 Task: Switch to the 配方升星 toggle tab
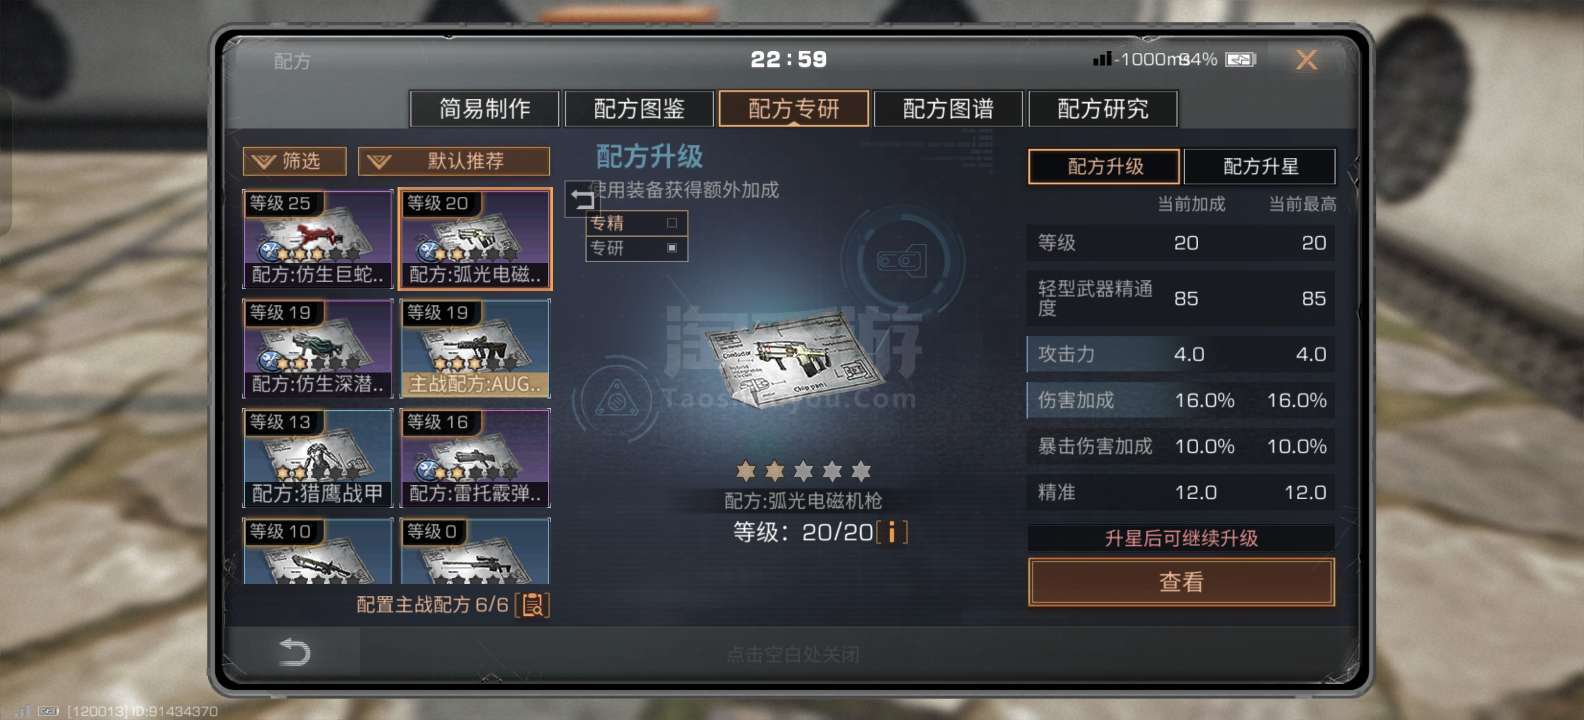[1260, 166]
